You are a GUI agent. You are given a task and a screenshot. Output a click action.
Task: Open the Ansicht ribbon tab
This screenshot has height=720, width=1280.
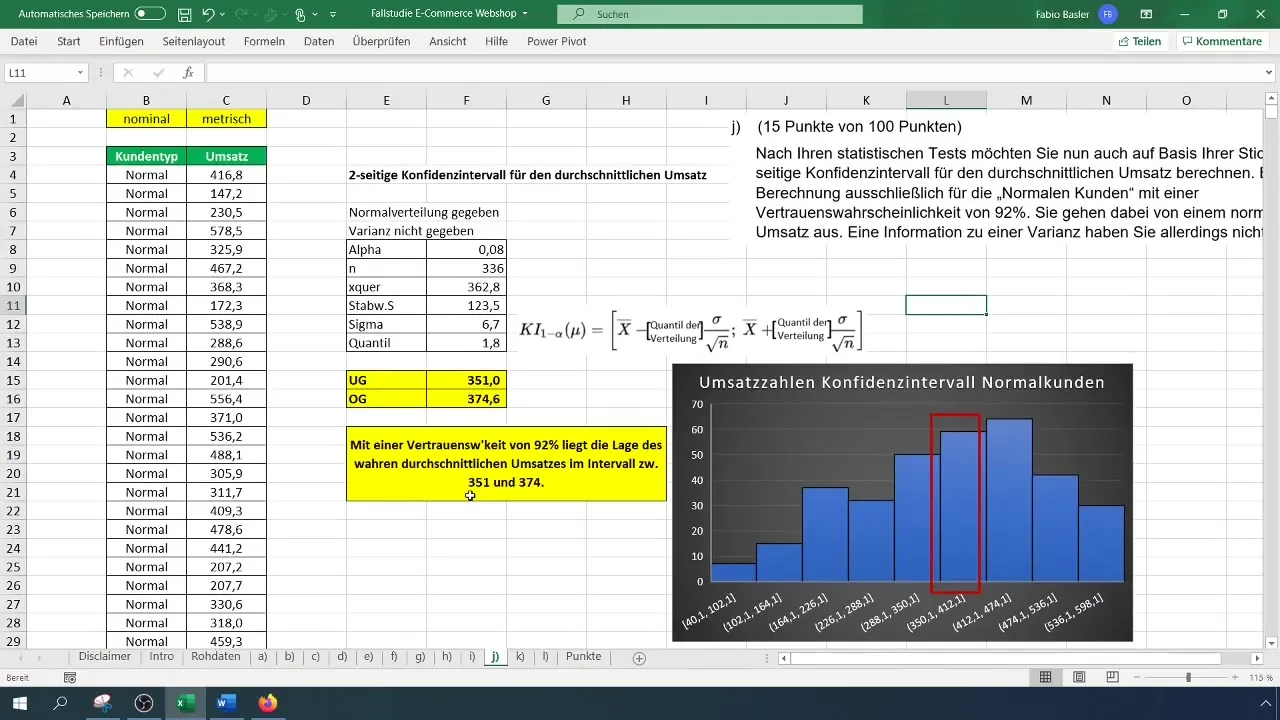click(x=448, y=41)
